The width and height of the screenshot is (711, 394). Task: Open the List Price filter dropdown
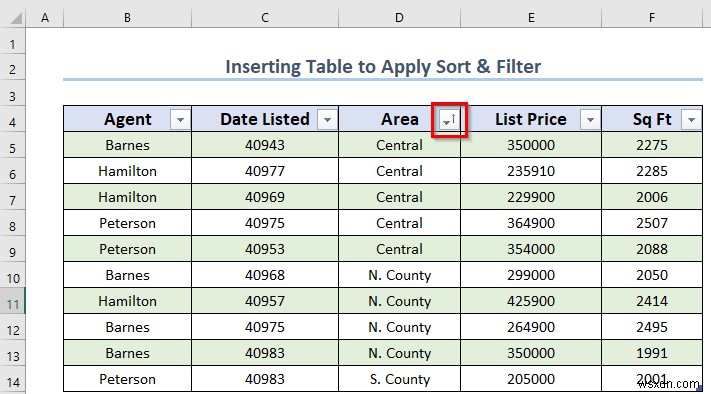[x=590, y=120]
